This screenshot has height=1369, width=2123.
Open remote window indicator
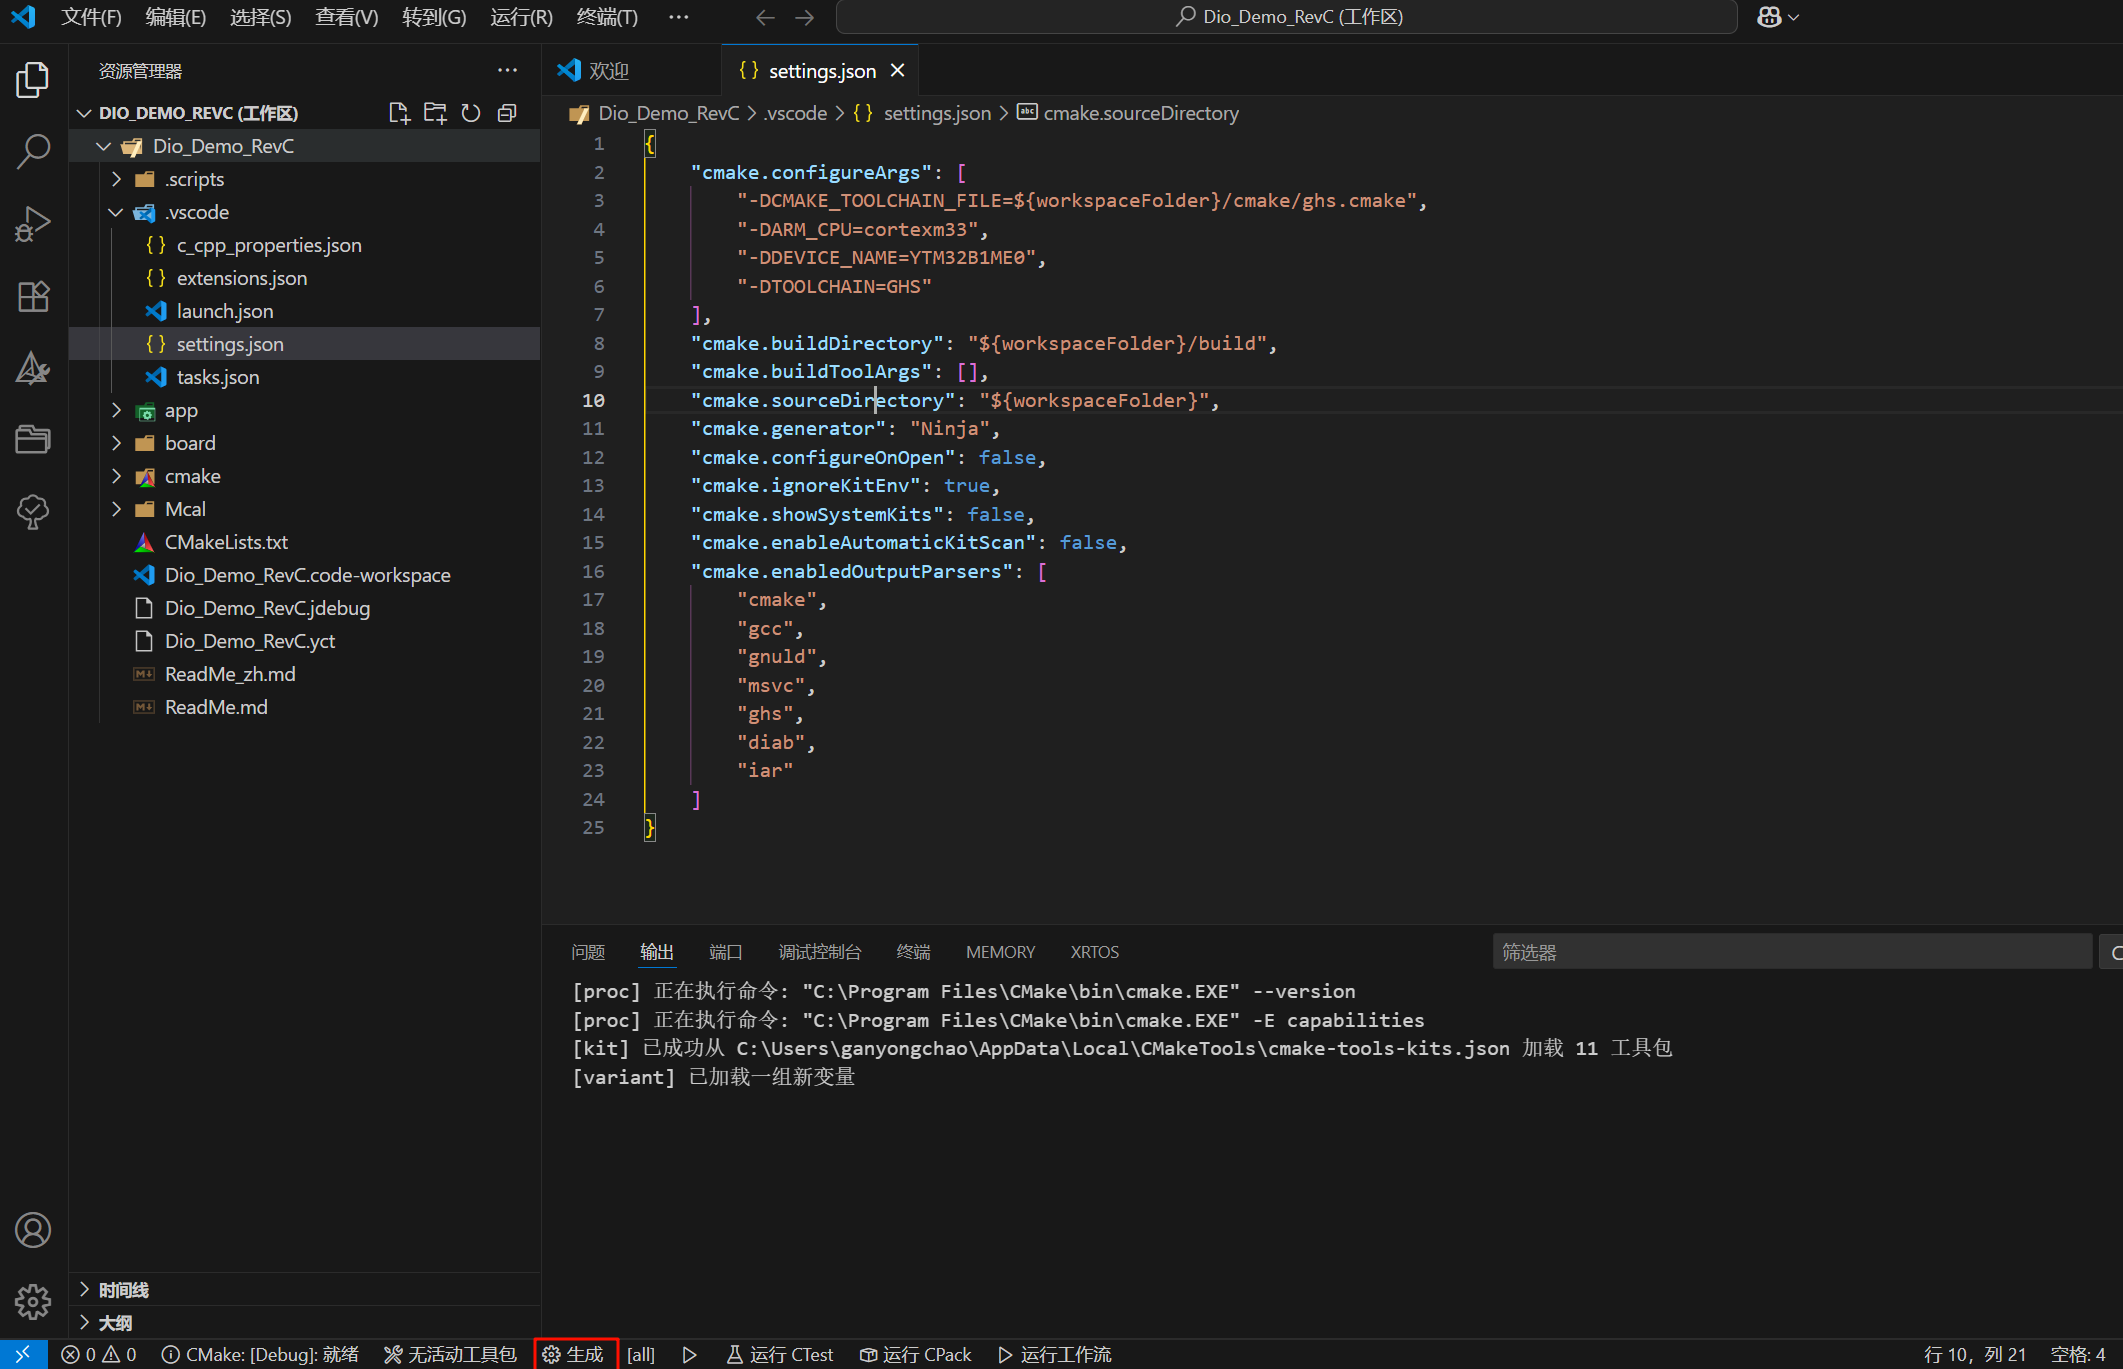point(23,1354)
